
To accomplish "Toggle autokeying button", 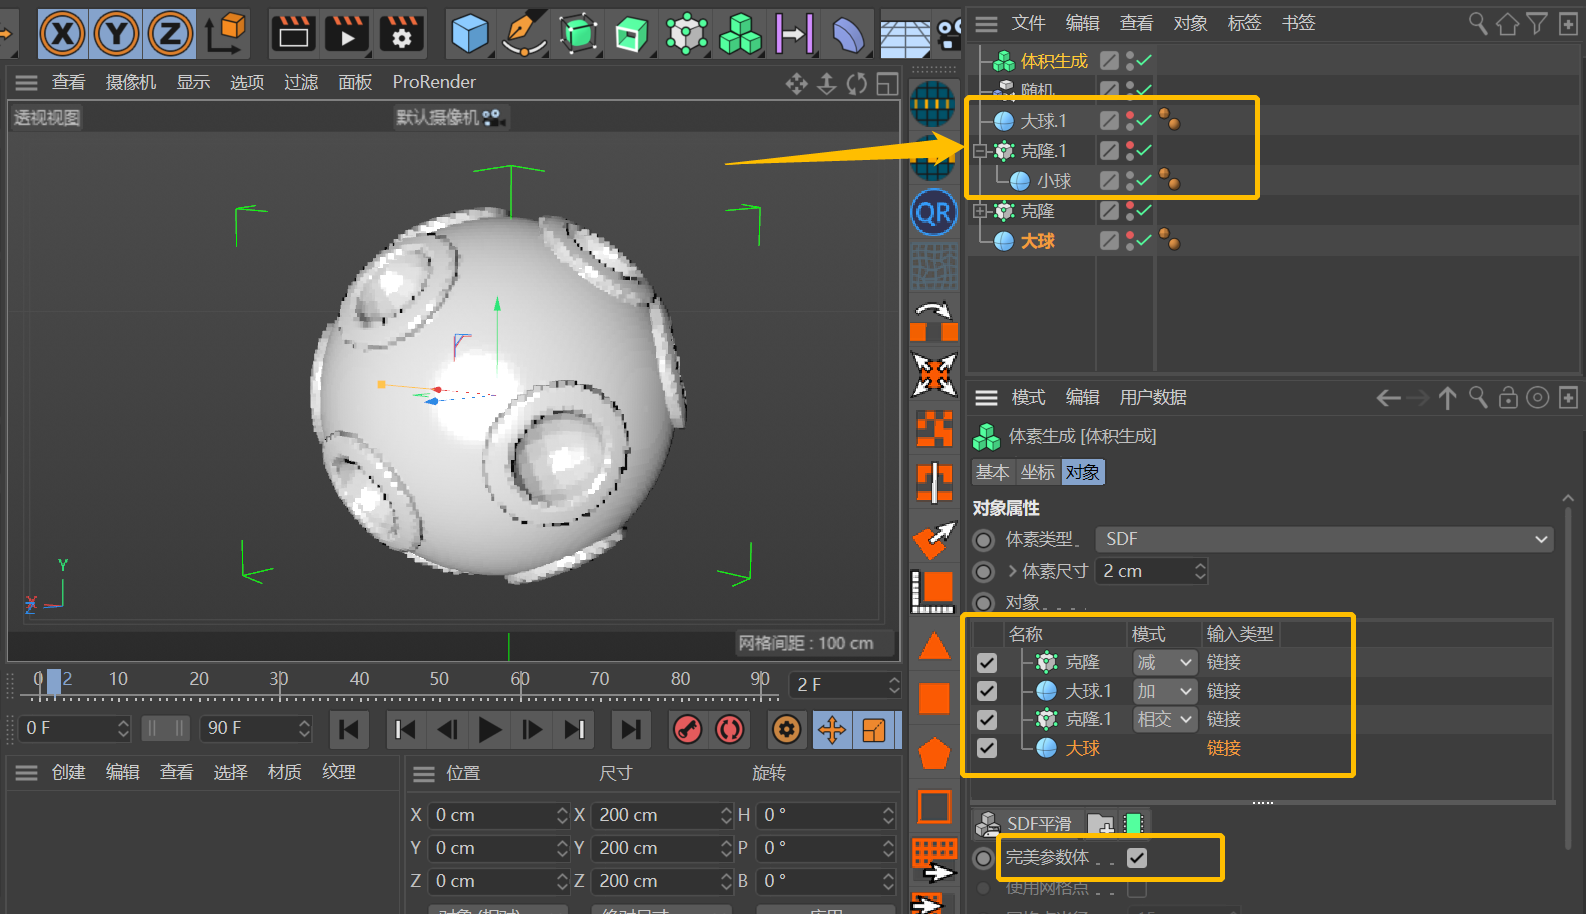I will [730, 730].
